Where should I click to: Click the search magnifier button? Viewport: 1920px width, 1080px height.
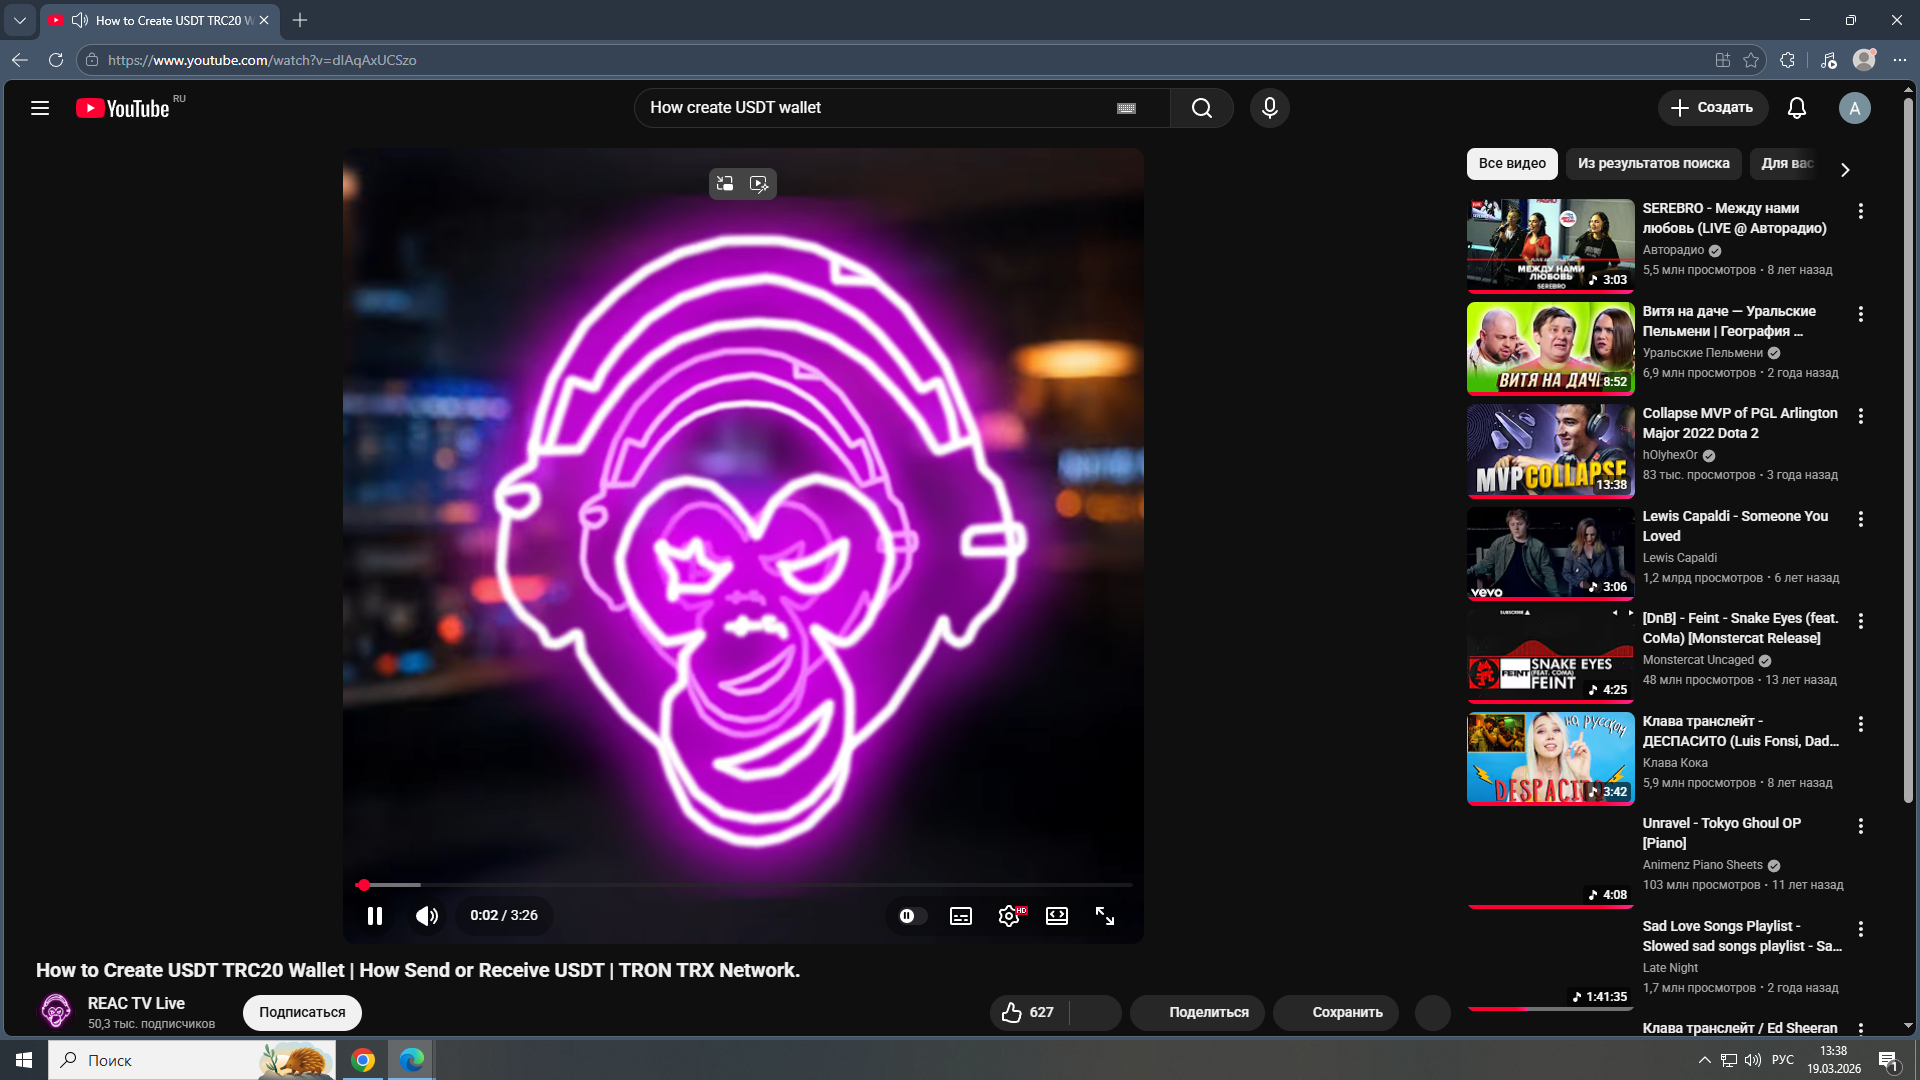[x=1201, y=108]
